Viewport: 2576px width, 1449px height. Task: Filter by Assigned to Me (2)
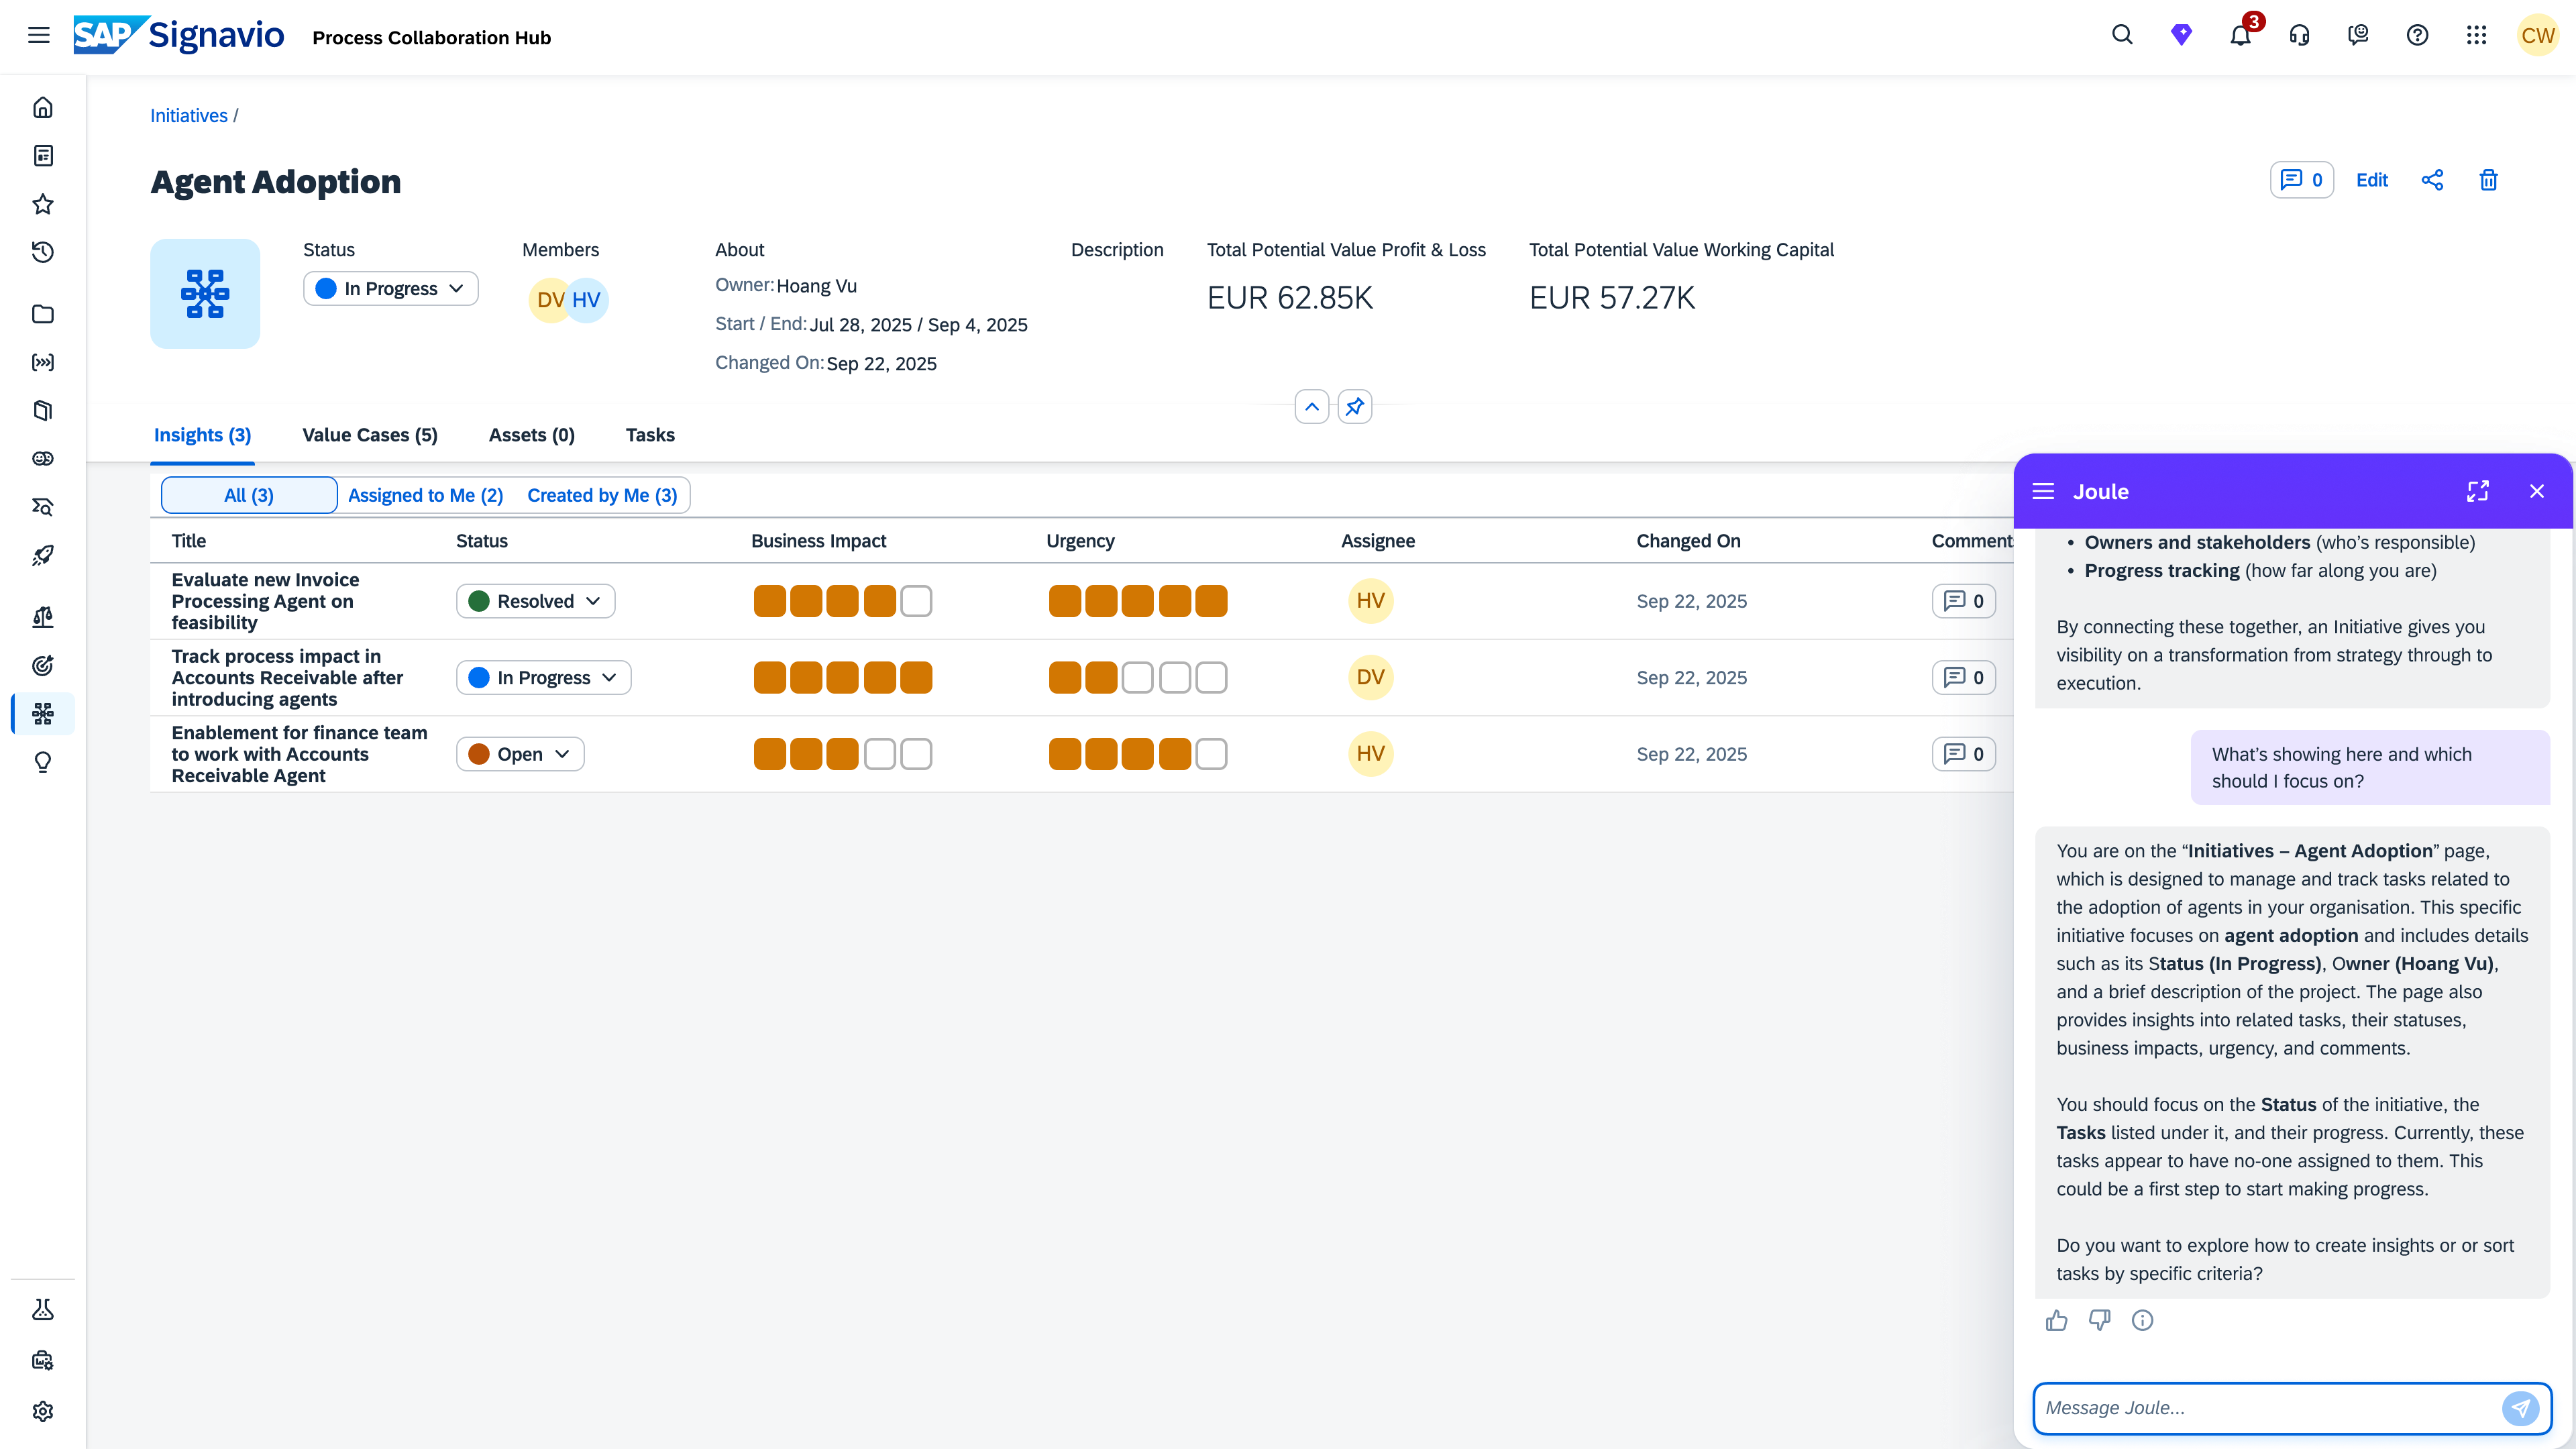(425, 495)
